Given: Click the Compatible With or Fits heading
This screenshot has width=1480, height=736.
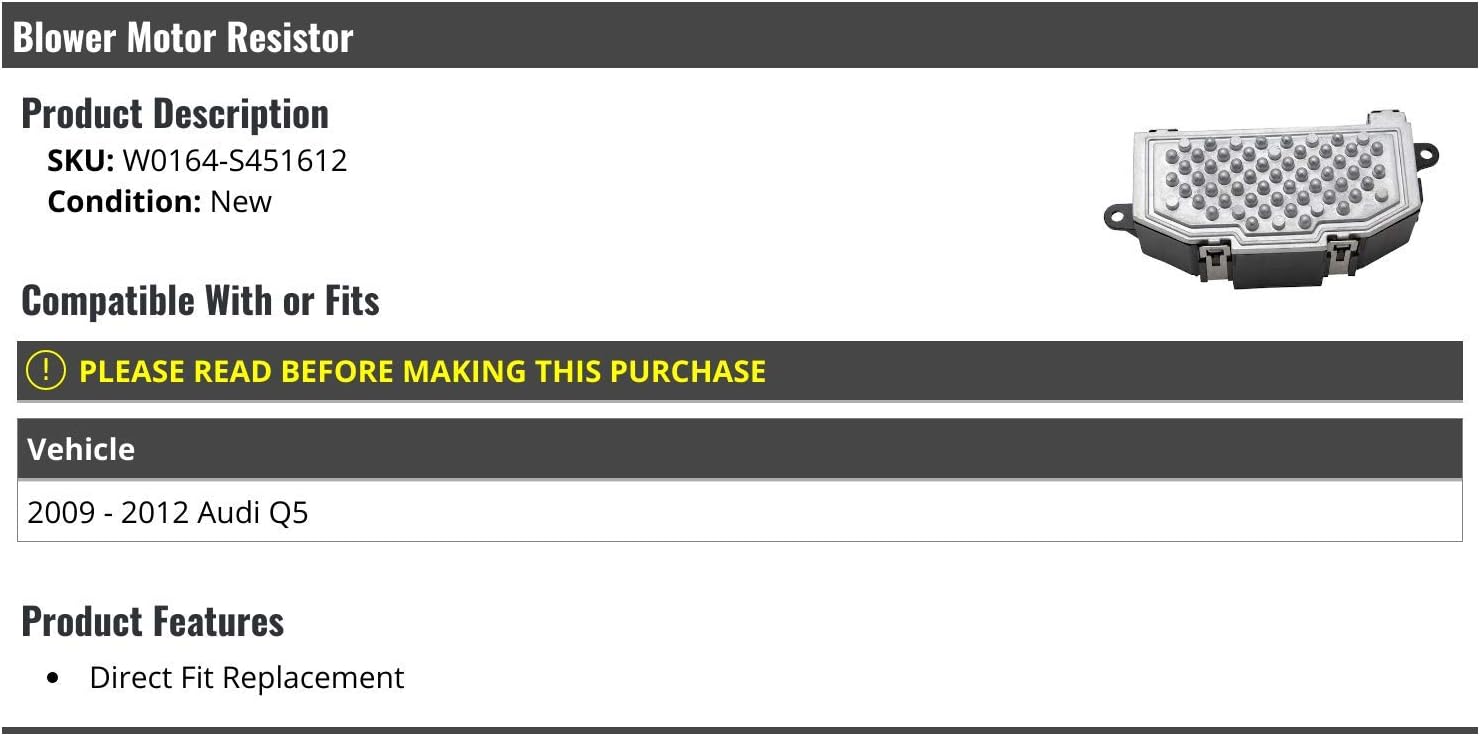Looking at the screenshot, I should [x=200, y=300].
